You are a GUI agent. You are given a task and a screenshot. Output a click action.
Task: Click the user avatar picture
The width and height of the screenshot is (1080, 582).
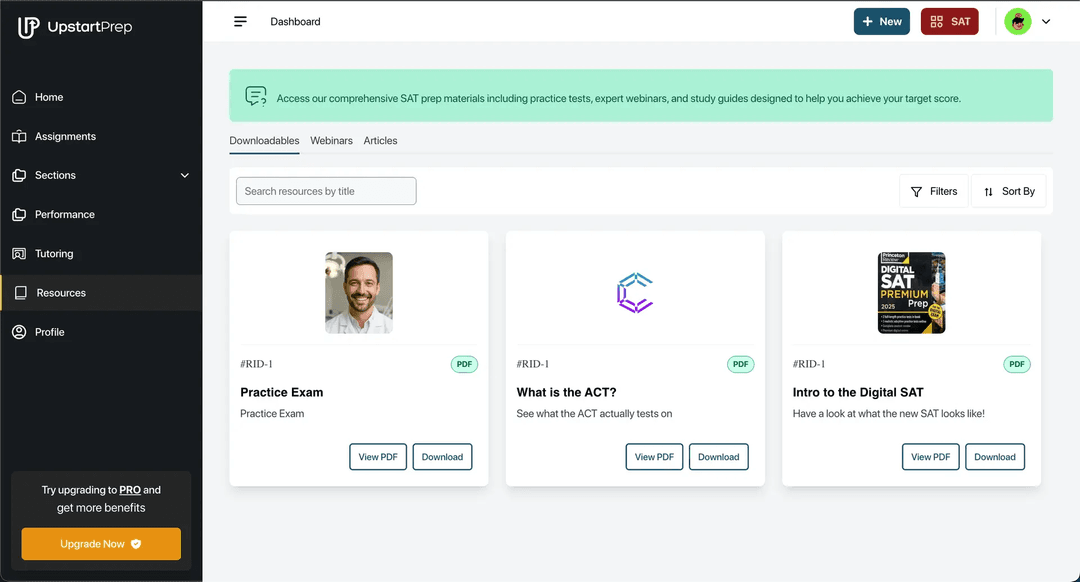(x=1017, y=21)
